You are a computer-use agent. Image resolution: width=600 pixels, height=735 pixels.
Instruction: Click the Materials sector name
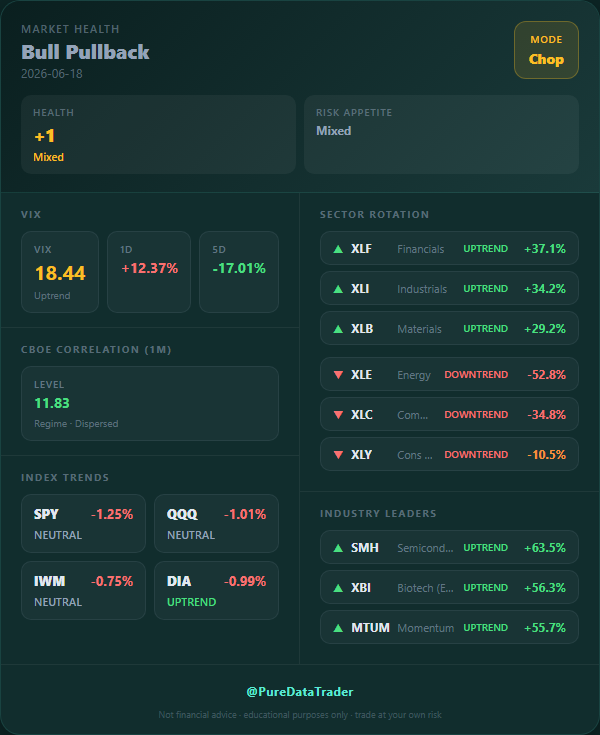[419, 329]
